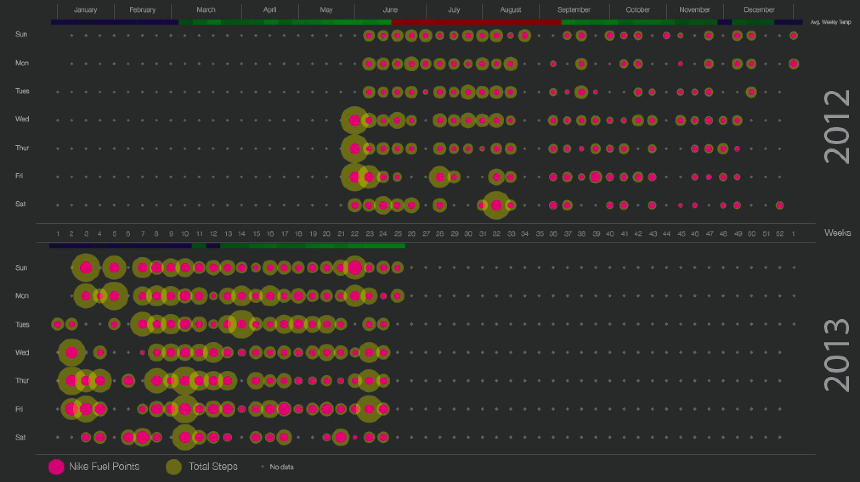Click the Weeks axis label
This screenshot has height=482, width=860.
coord(837,233)
